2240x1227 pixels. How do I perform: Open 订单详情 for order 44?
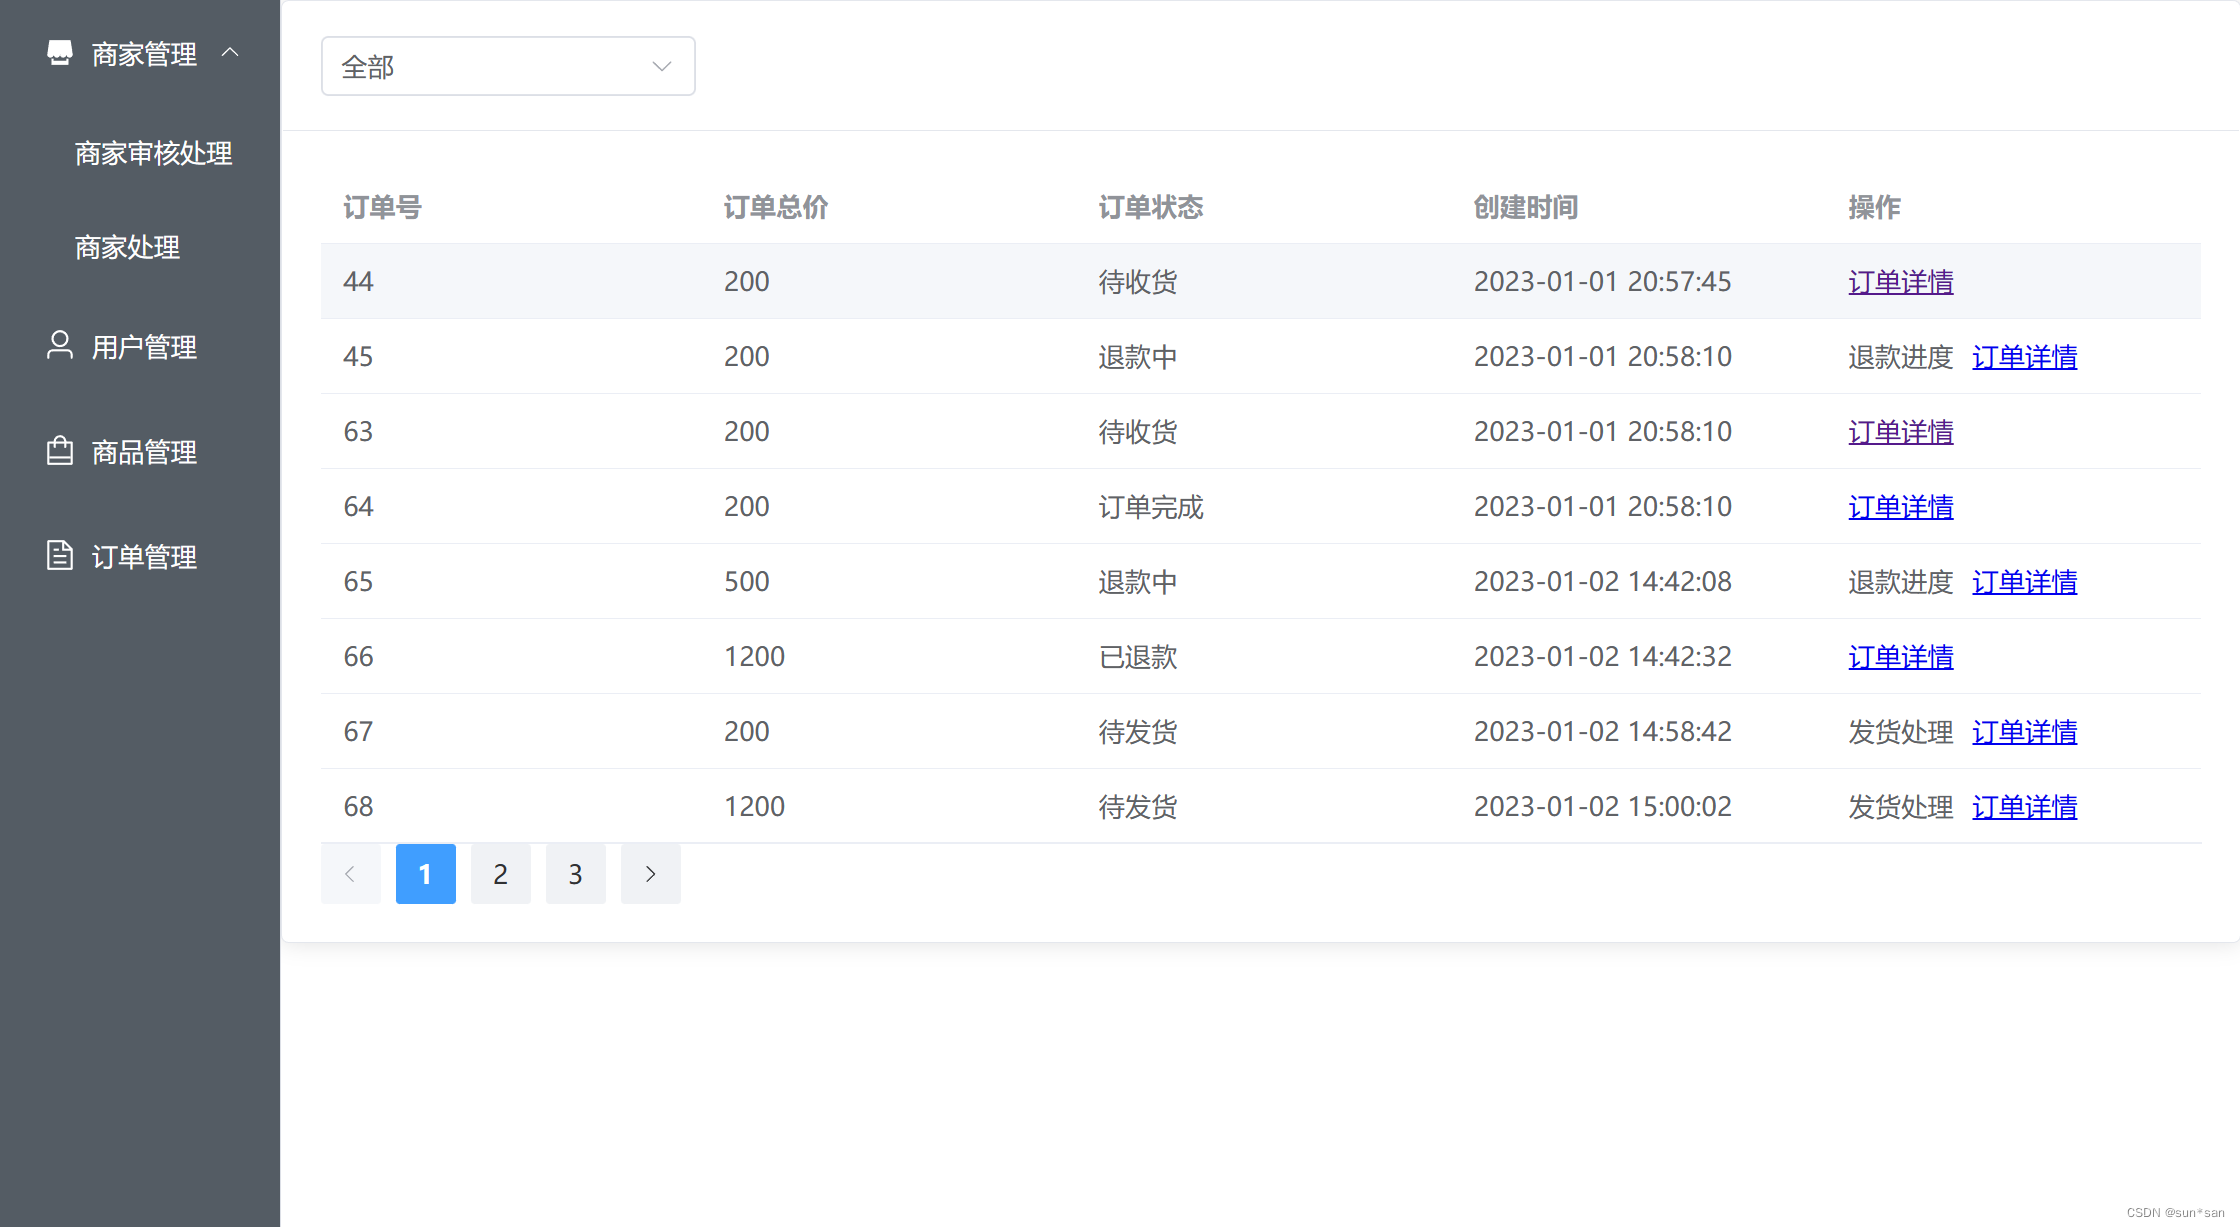point(1900,282)
